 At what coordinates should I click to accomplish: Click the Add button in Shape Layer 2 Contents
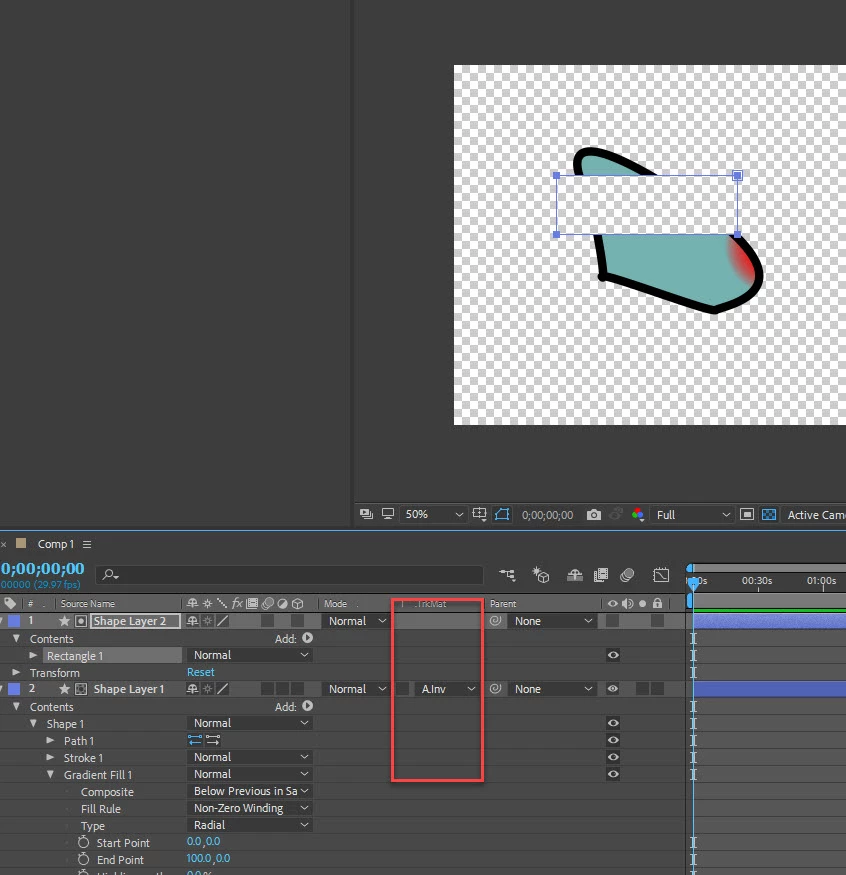[307, 638]
